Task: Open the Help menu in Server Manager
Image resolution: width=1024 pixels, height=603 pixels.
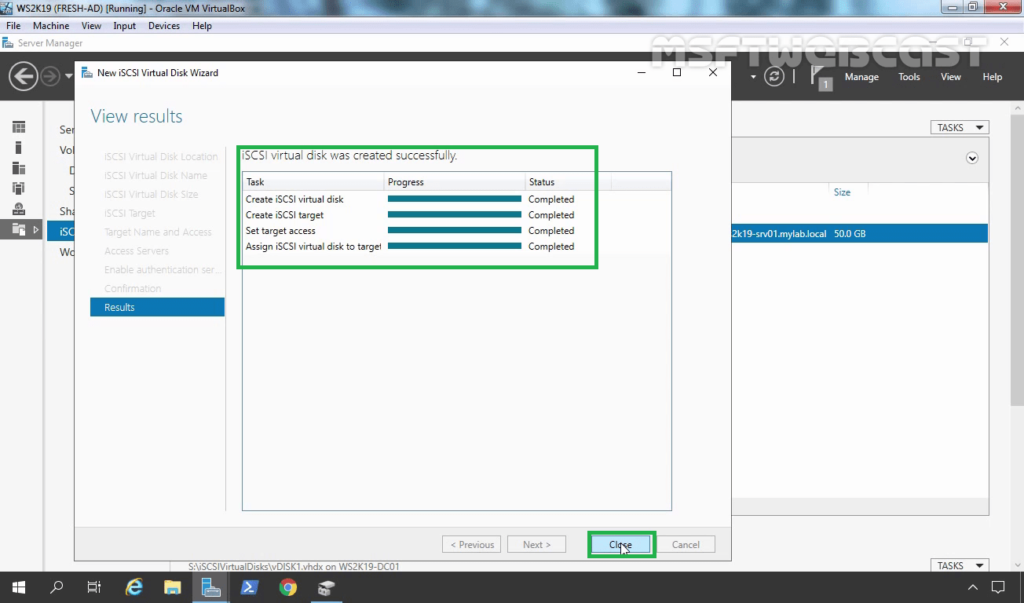Action: [992, 76]
